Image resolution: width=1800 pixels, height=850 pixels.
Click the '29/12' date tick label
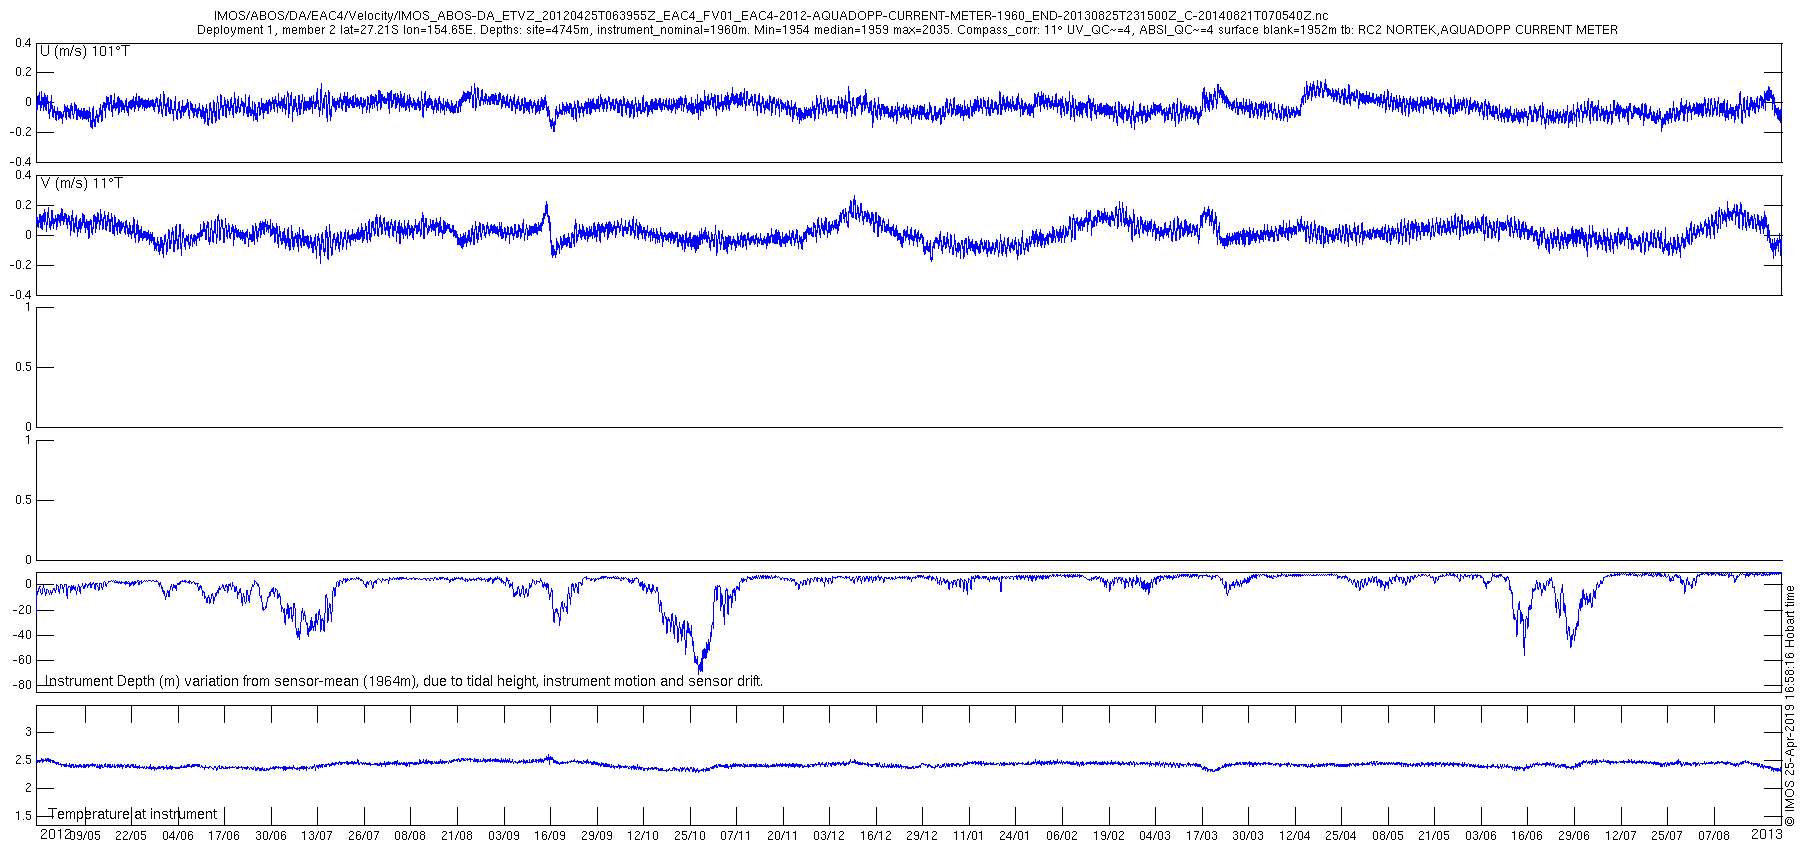(922, 836)
